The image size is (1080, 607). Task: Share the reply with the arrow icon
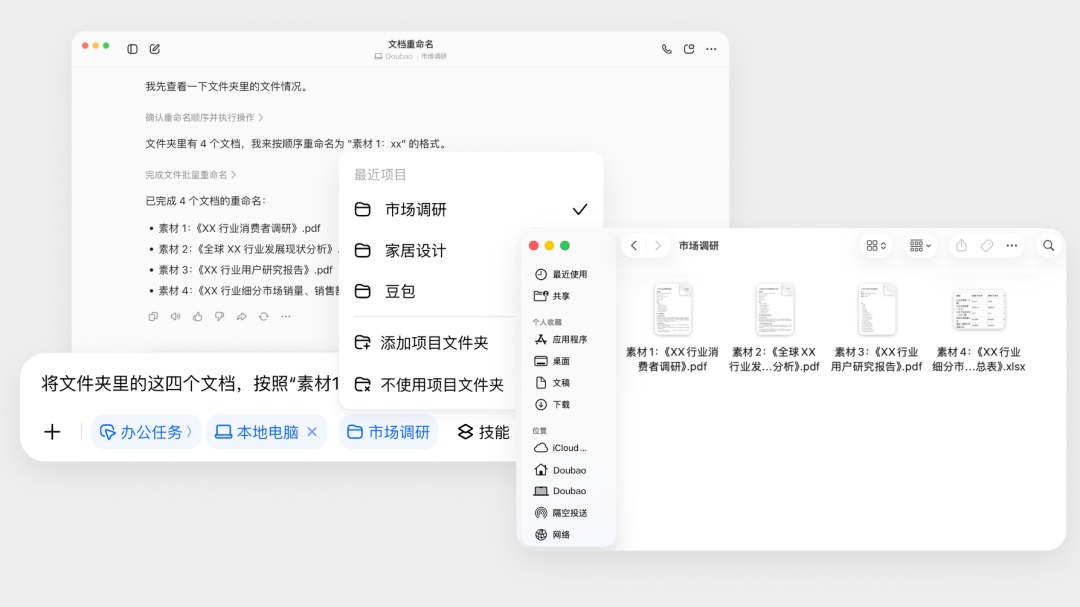(242, 316)
